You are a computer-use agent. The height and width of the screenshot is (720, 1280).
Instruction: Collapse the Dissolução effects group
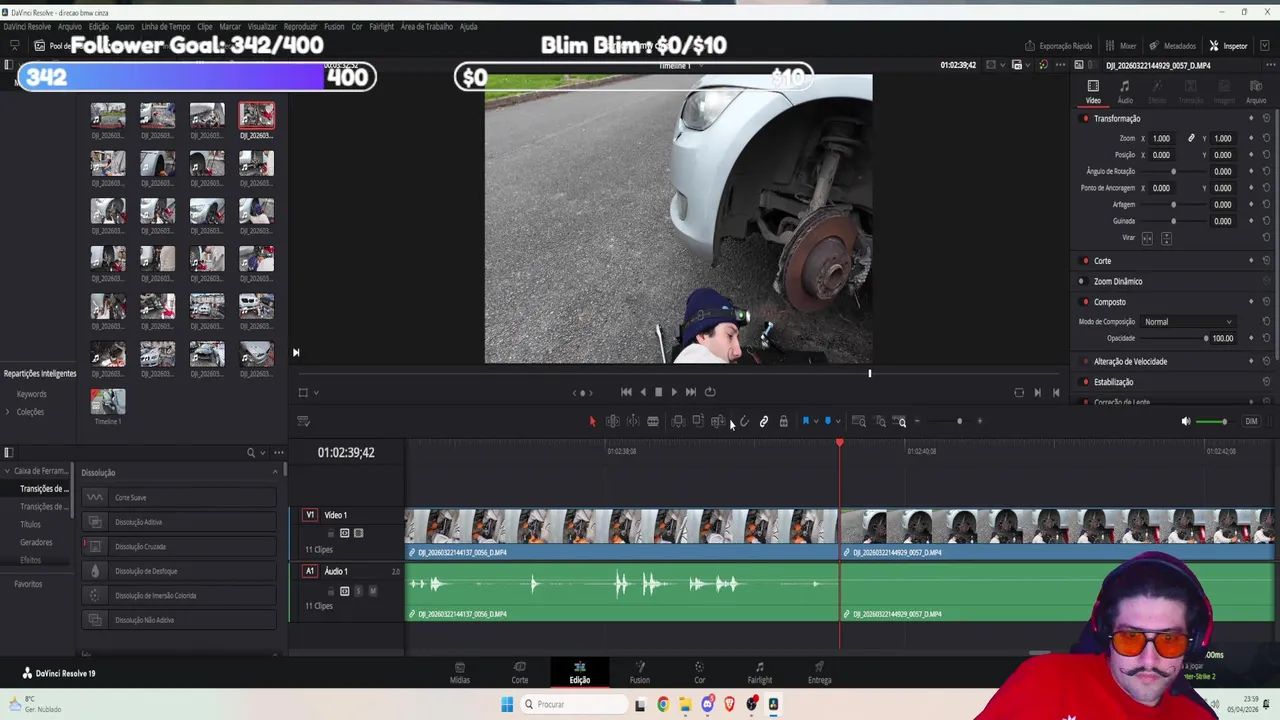[275, 472]
